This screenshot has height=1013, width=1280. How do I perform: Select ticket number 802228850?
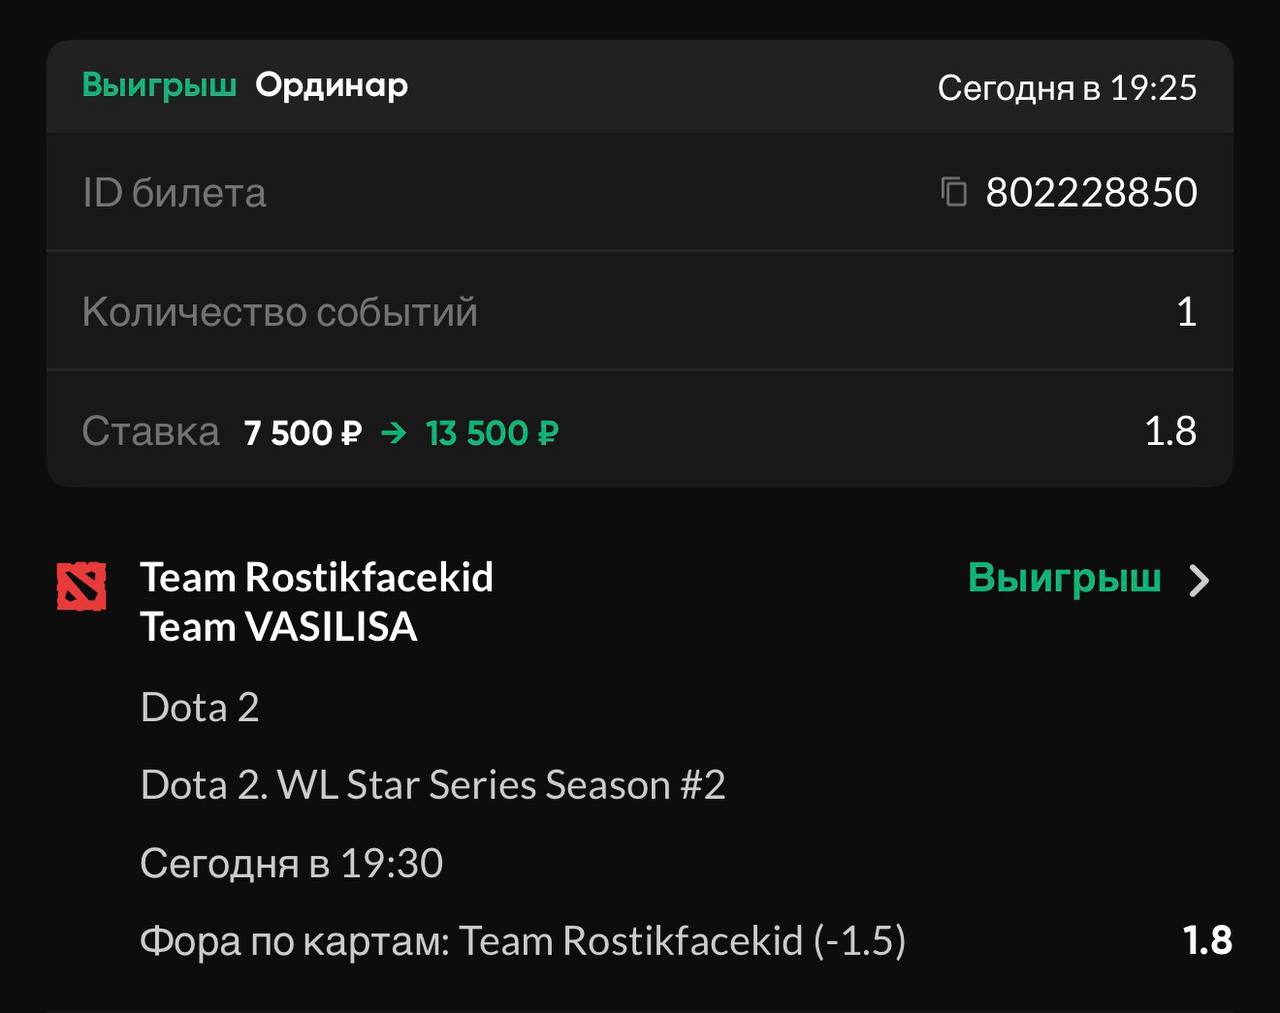coord(1091,192)
